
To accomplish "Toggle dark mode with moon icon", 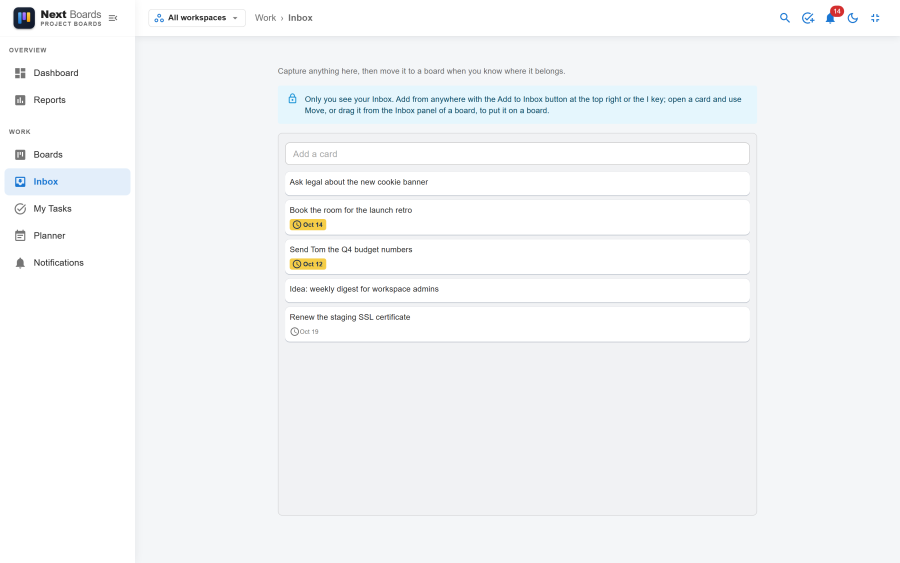I will [x=852, y=18].
